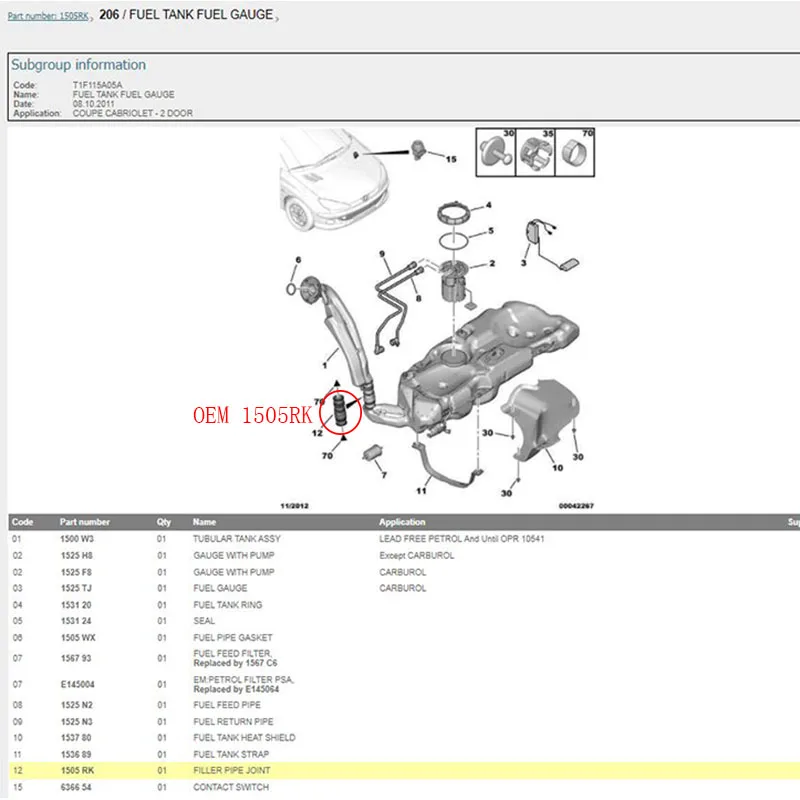Click CONTACT SWITCH name cell
The height and width of the screenshot is (800, 800).
coord(231,787)
